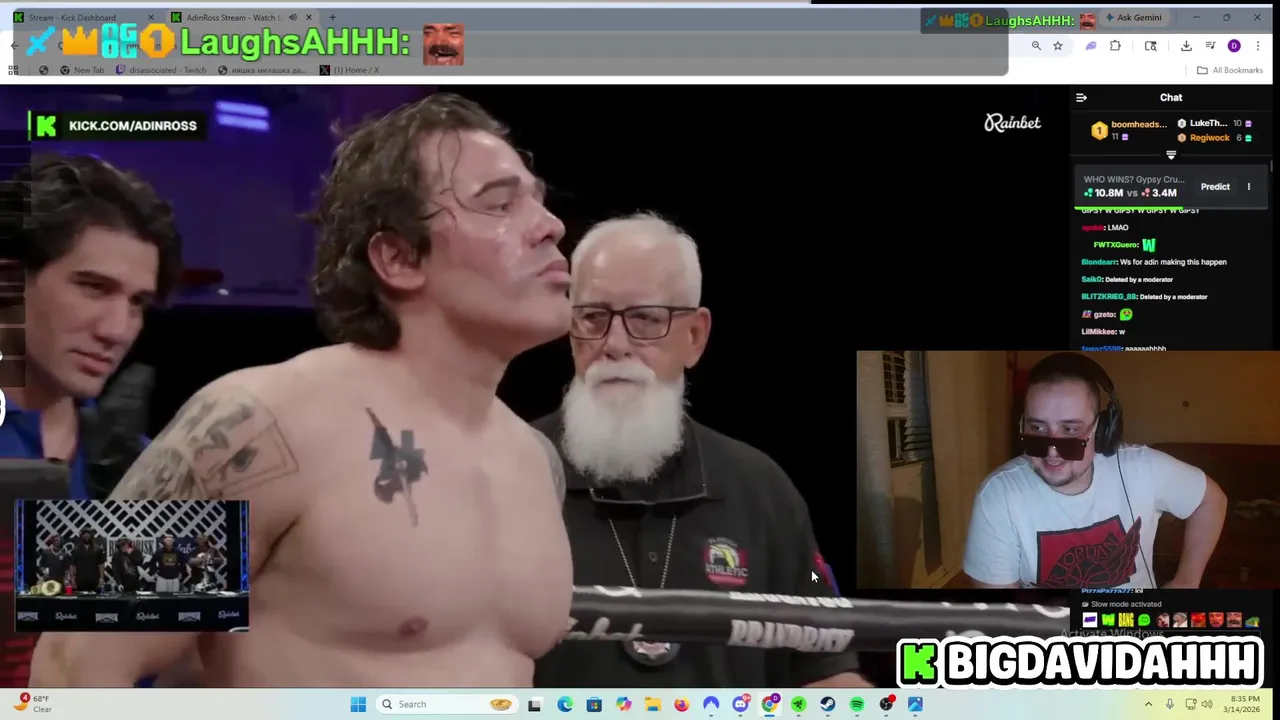Open Spotify from the taskbar
Screen dimensions: 1280x720
pos(857,704)
